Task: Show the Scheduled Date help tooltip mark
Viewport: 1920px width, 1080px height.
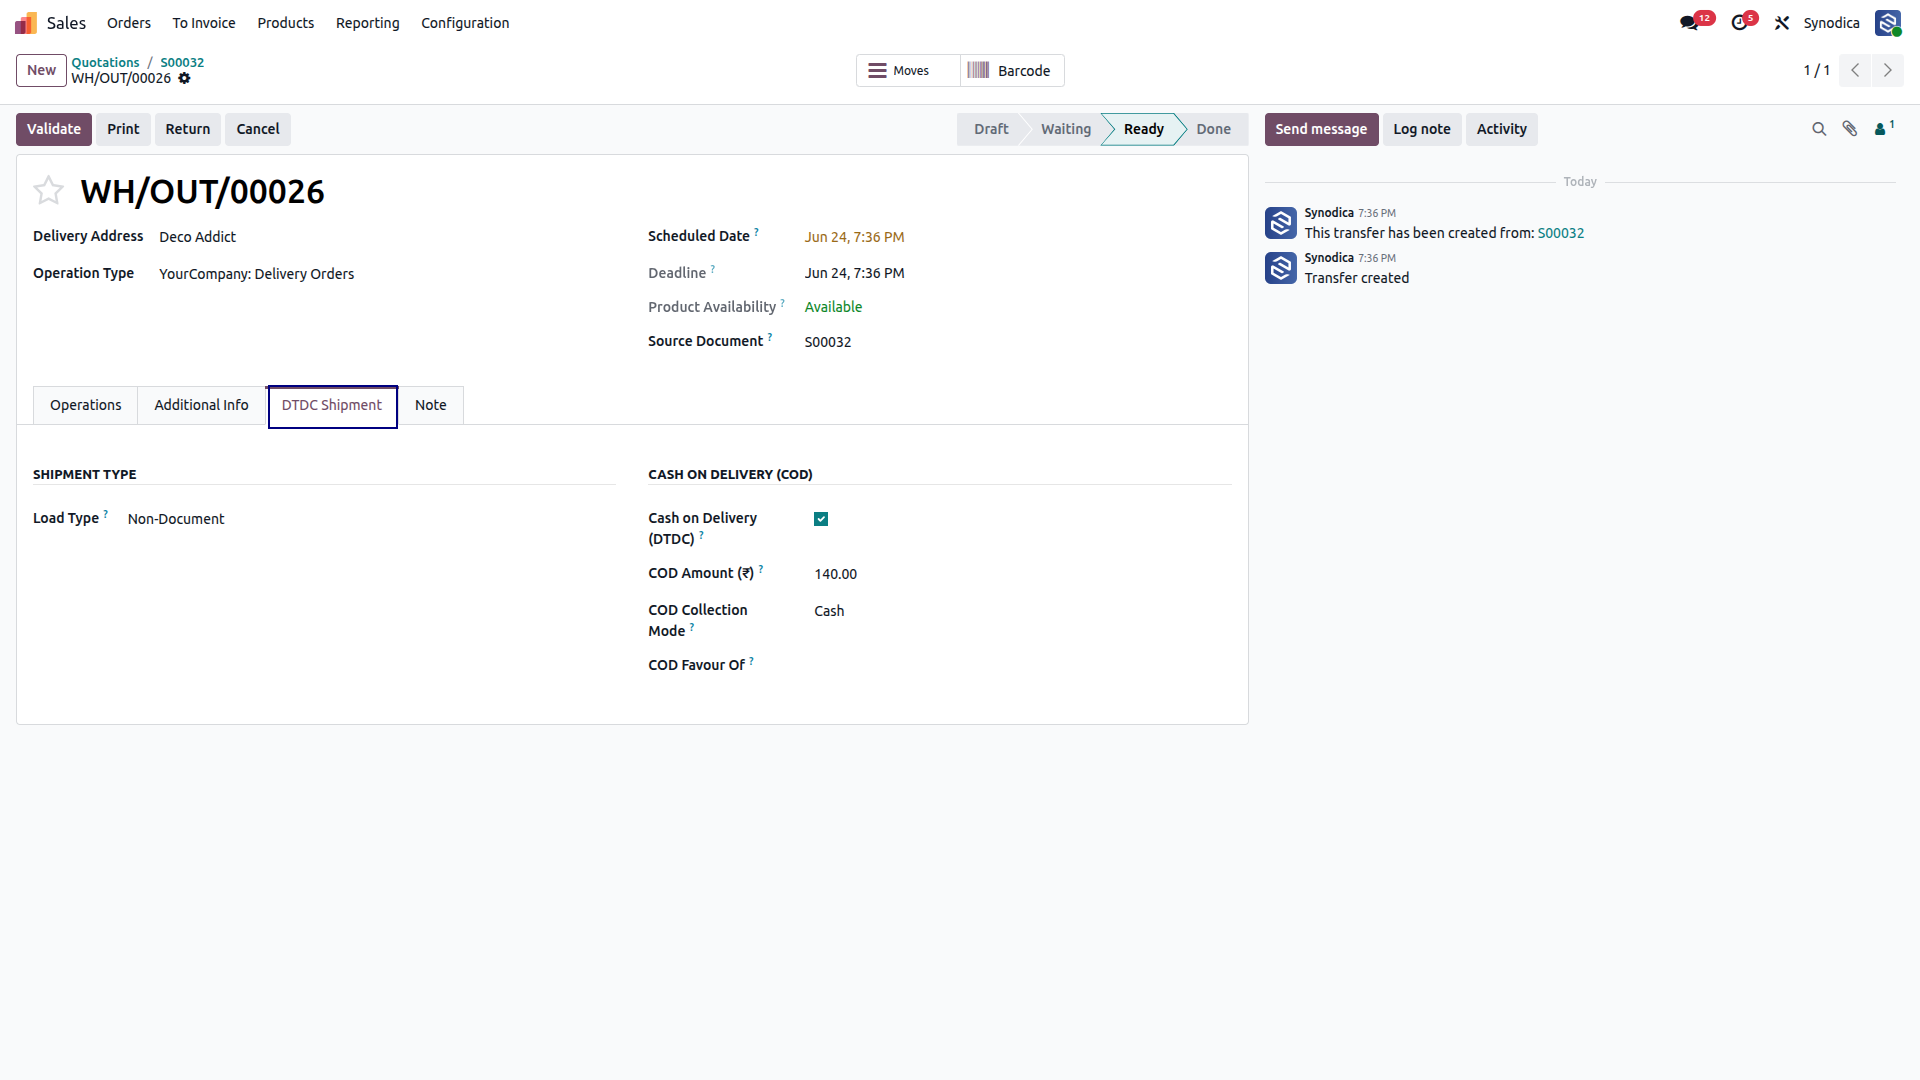Action: coord(757,231)
